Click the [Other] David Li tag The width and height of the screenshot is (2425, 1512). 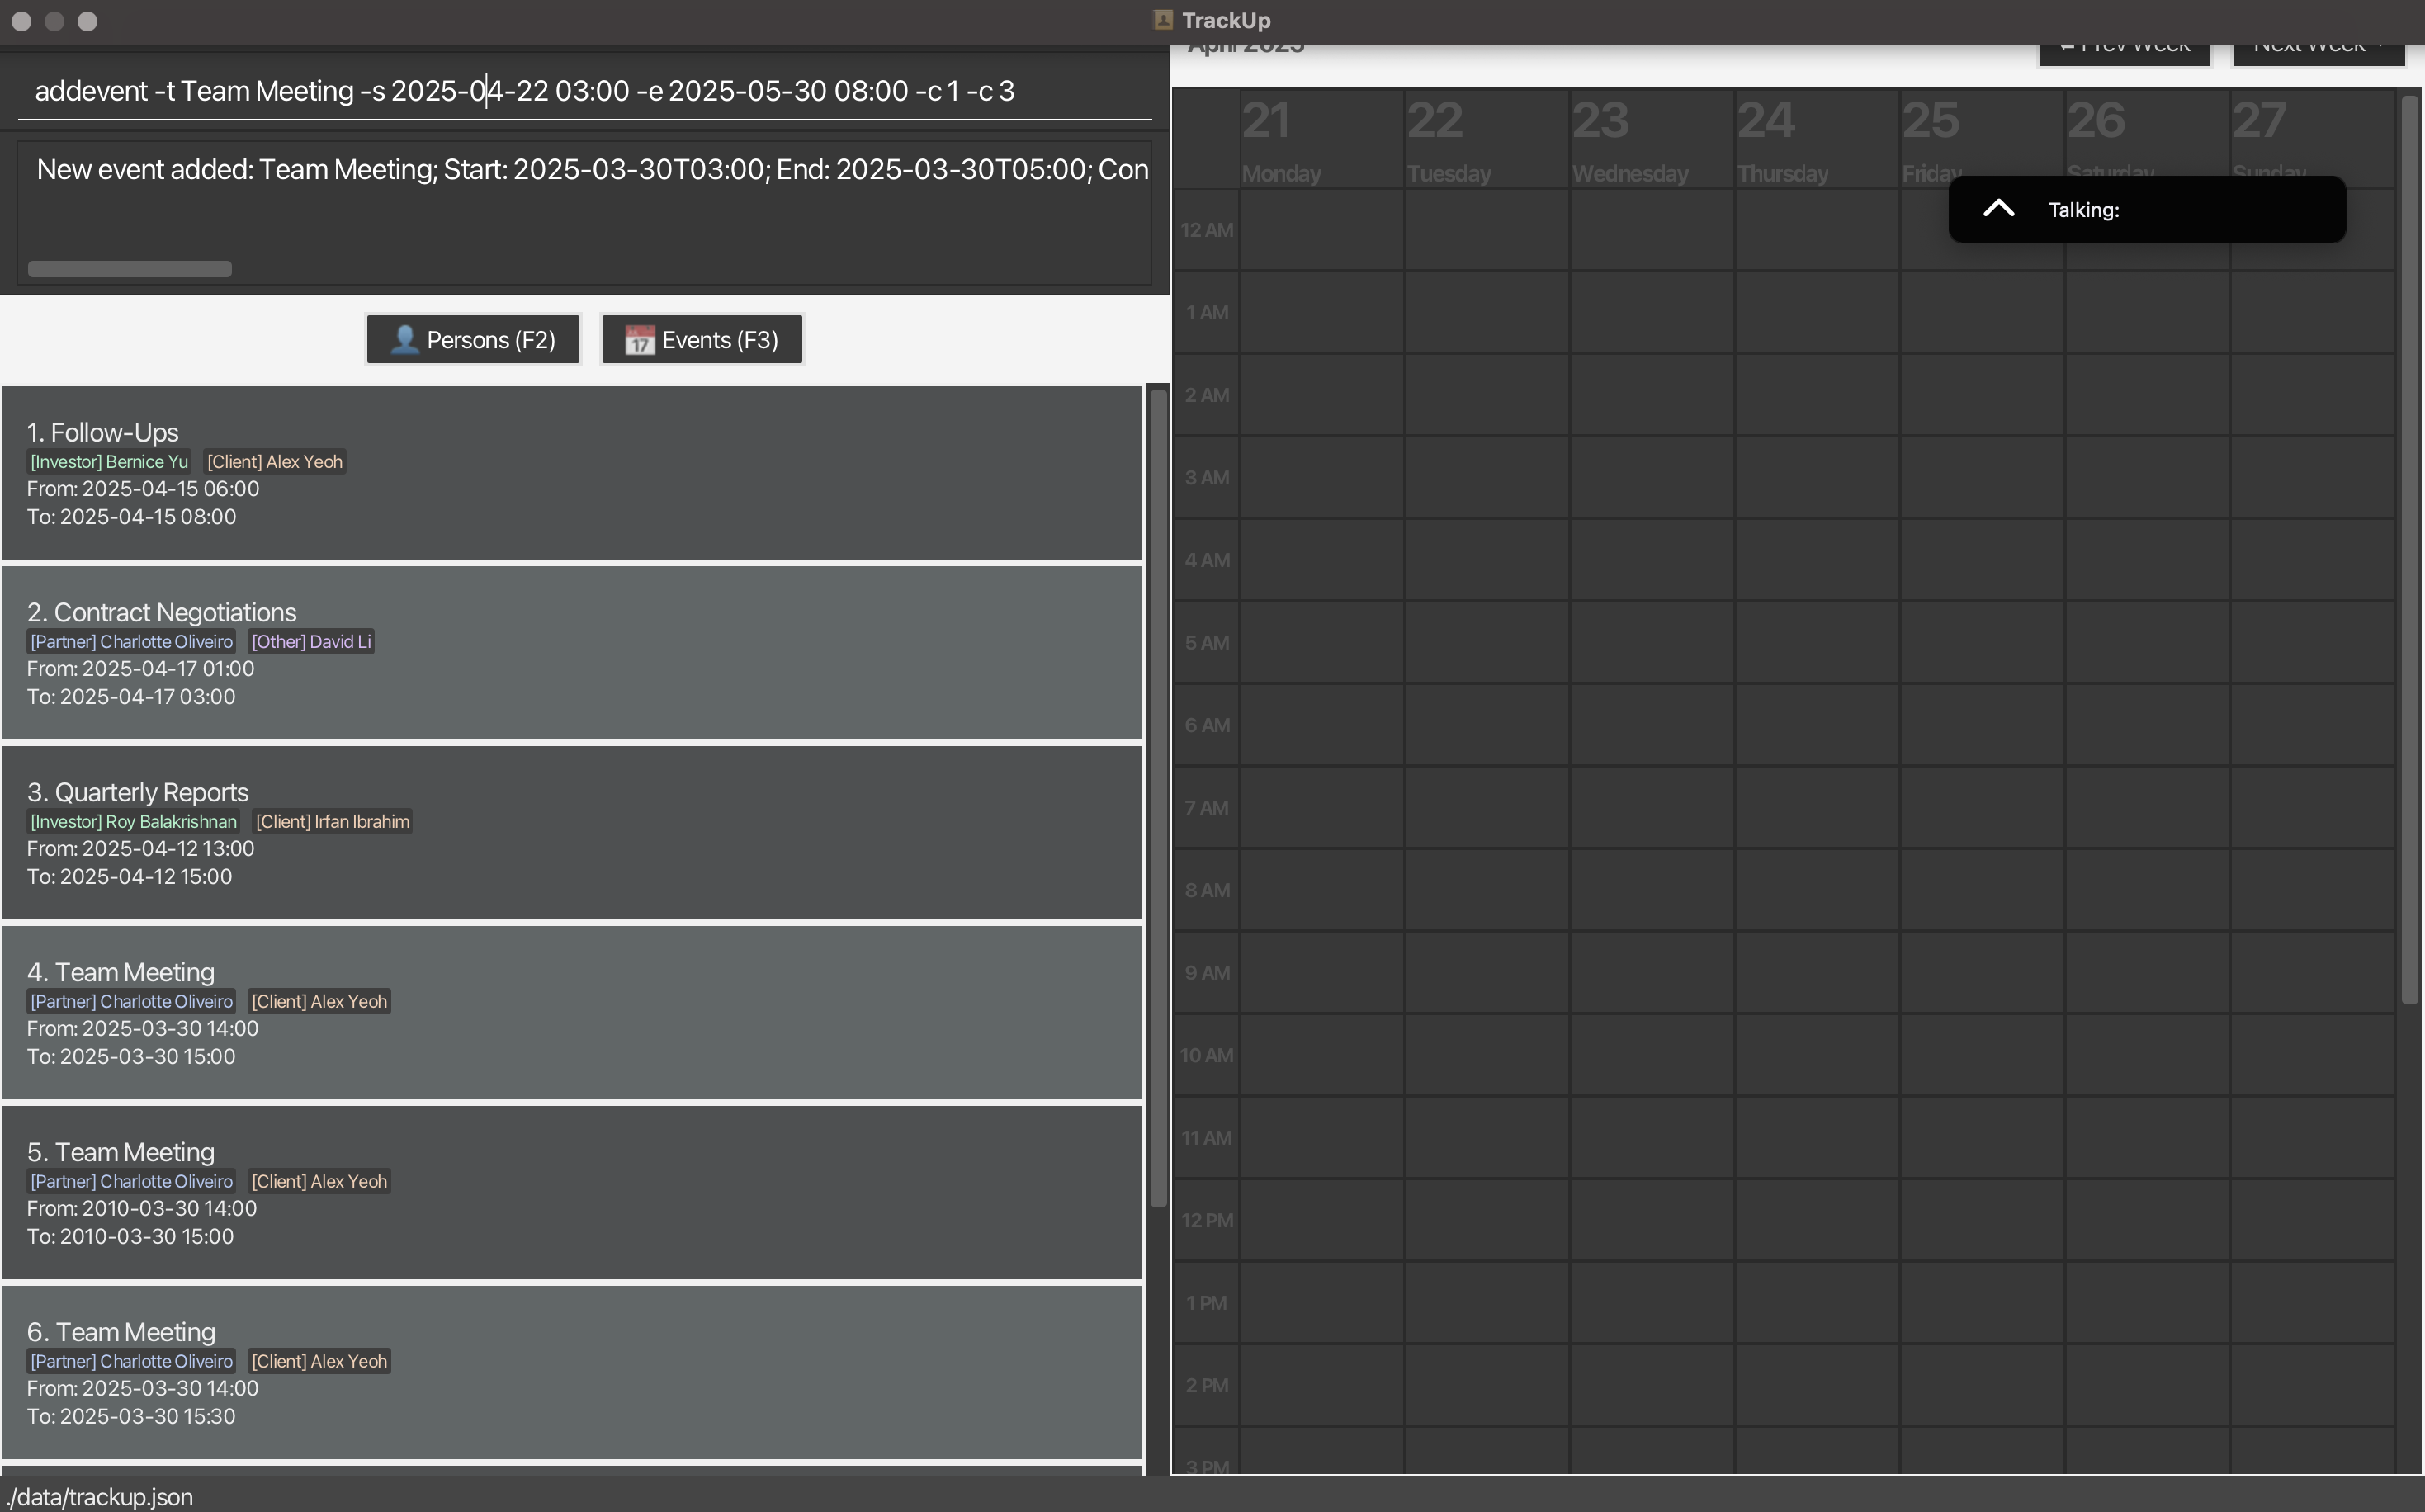[311, 642]
